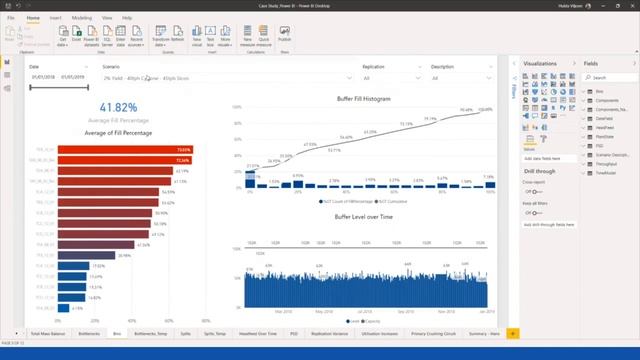Switch to the View ribbon tab

coord(107,18)
